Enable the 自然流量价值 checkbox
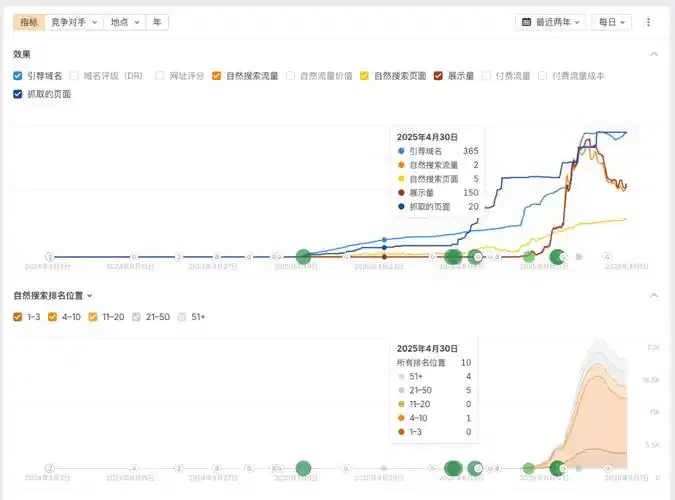This screenshot has width=675, height=500. [x=291, y=76]
